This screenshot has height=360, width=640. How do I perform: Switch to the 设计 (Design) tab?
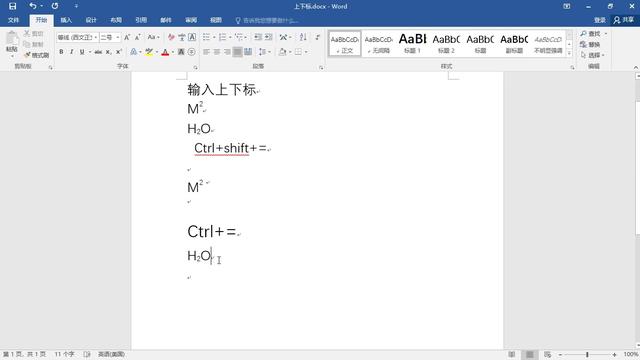(x=91, y=20)
